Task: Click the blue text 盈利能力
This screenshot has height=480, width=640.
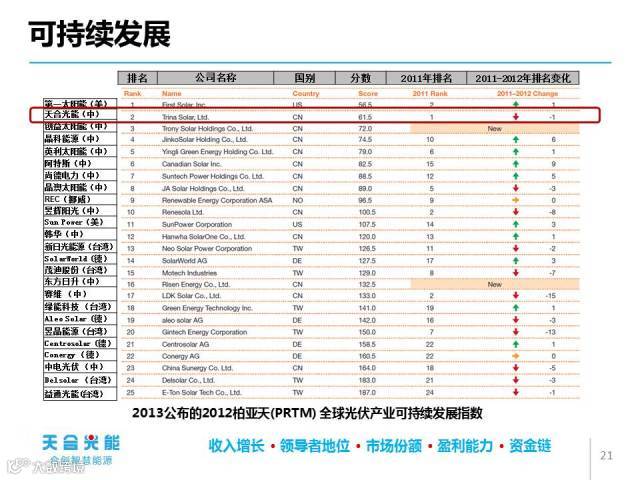Action: (x=465, y=446)
